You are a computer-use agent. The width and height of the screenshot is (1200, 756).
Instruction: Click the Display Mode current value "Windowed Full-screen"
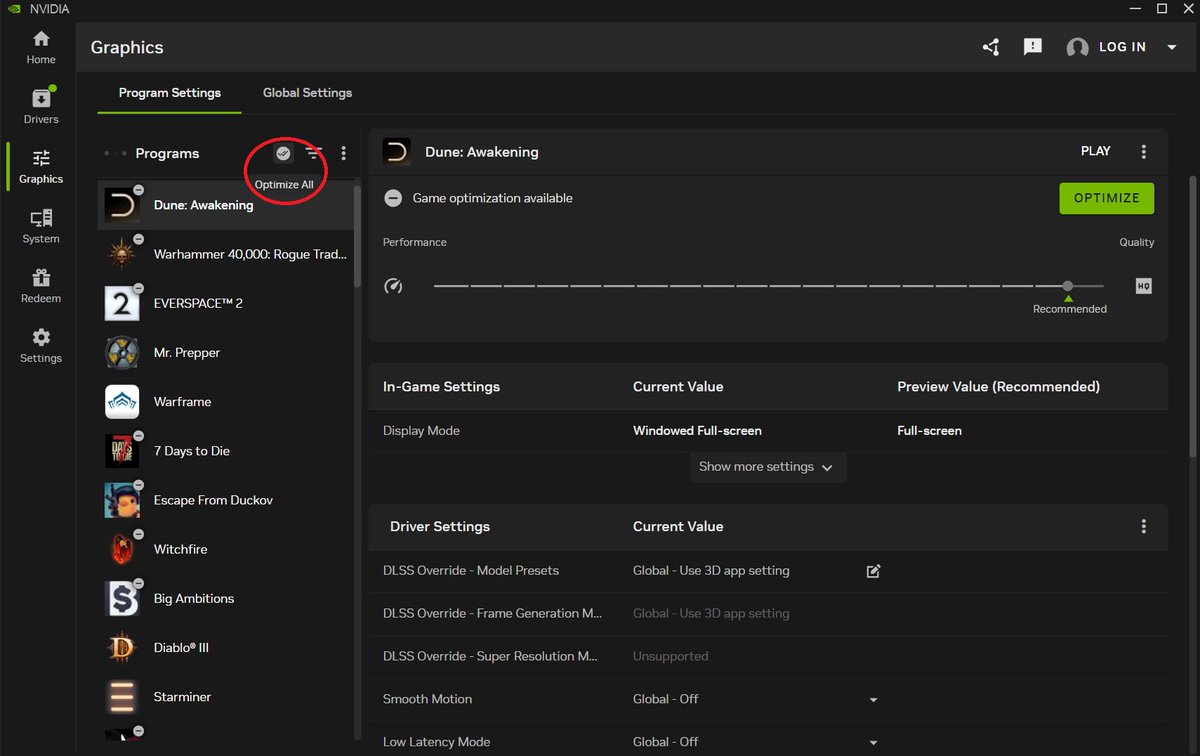[697, 431]
